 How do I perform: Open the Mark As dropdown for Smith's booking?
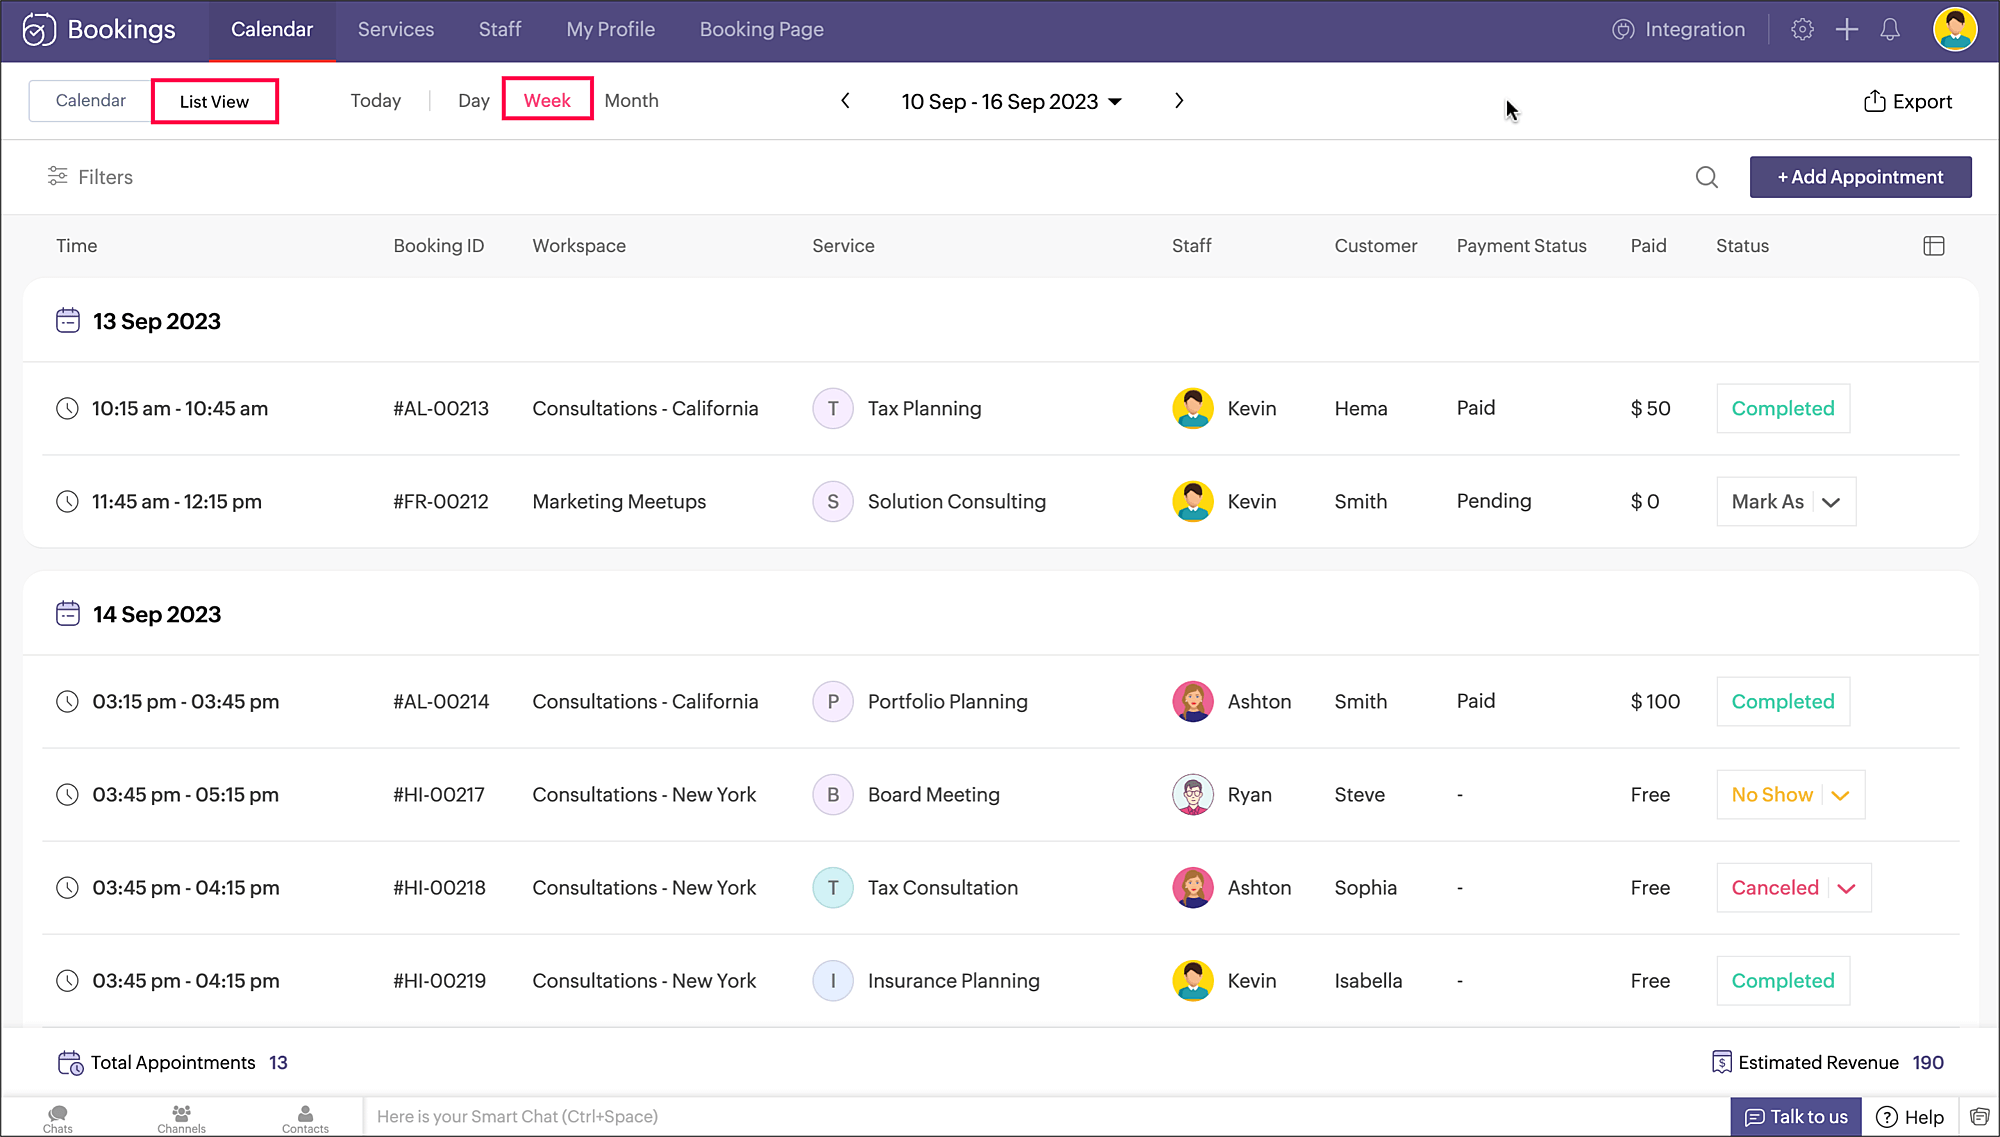point(1786,501)
